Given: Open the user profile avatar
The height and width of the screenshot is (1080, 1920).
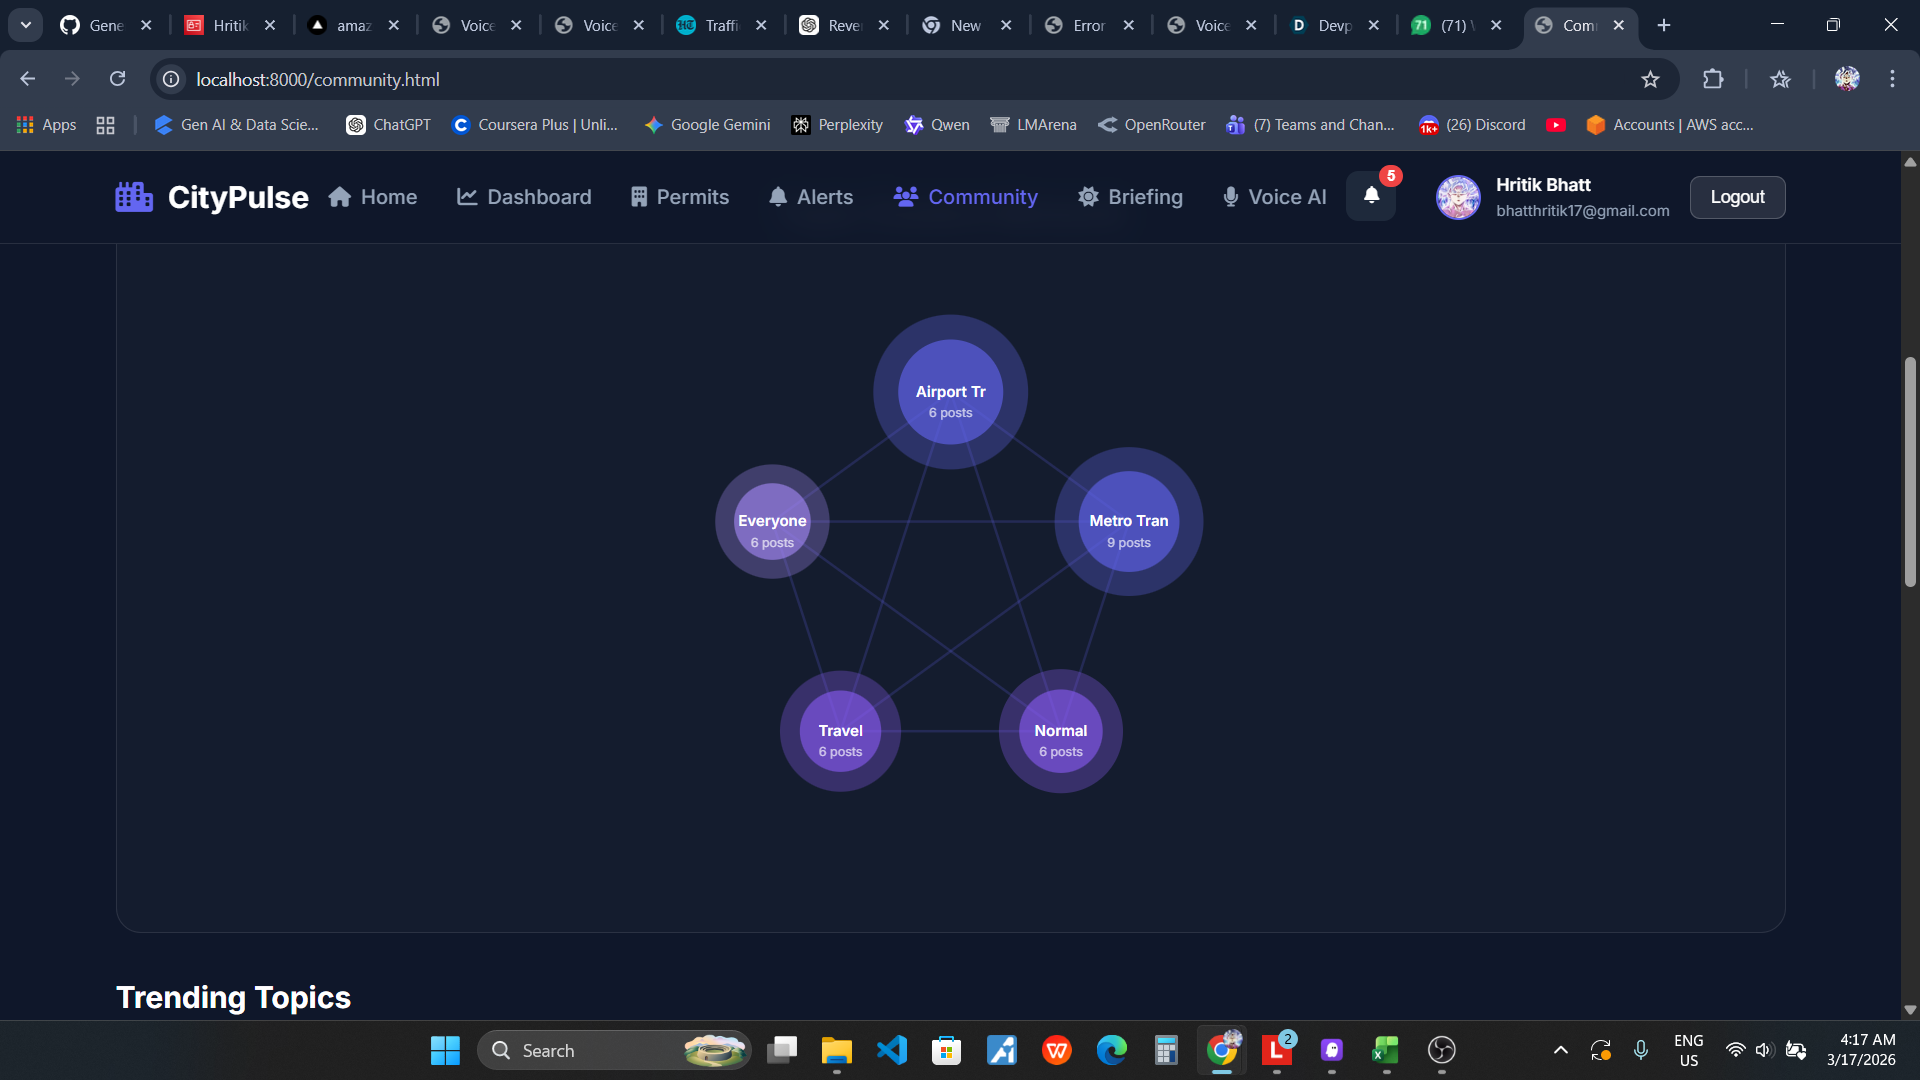Looking at the screenshot, I should point(1458,197).
